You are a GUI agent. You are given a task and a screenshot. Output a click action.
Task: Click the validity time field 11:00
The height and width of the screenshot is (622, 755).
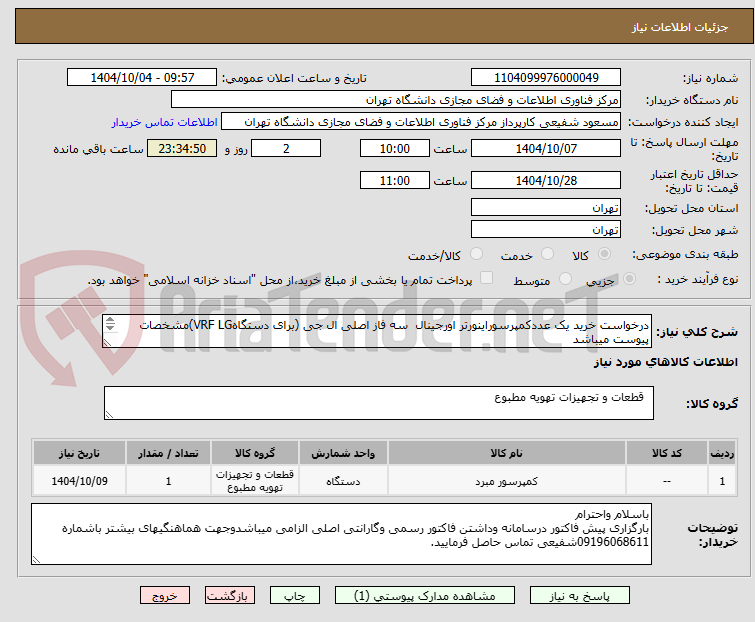coord(394,181)
